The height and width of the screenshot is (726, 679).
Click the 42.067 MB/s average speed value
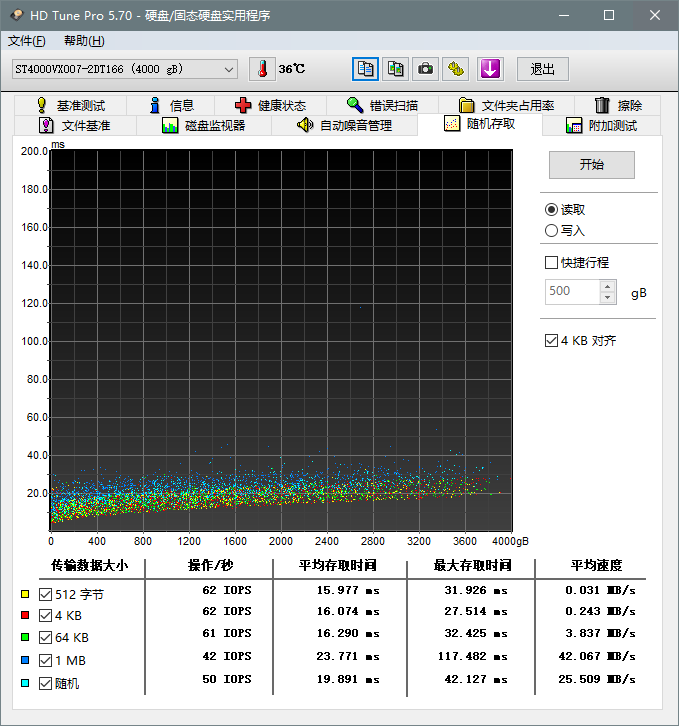click(x=597, y=657)
